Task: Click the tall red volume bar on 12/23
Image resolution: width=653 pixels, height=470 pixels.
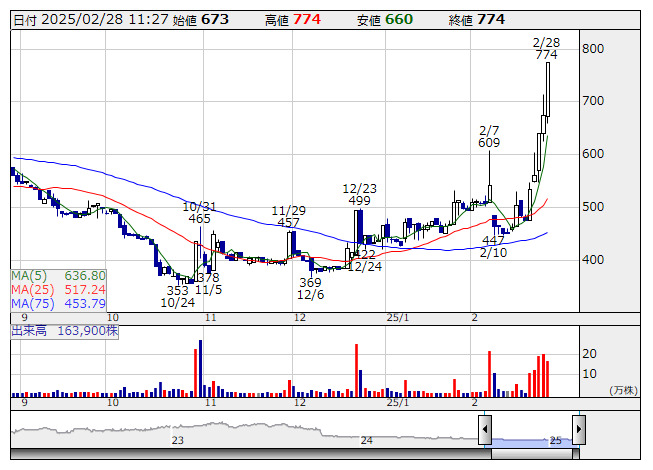Action: pyautogui.click(x=356, y=371)
